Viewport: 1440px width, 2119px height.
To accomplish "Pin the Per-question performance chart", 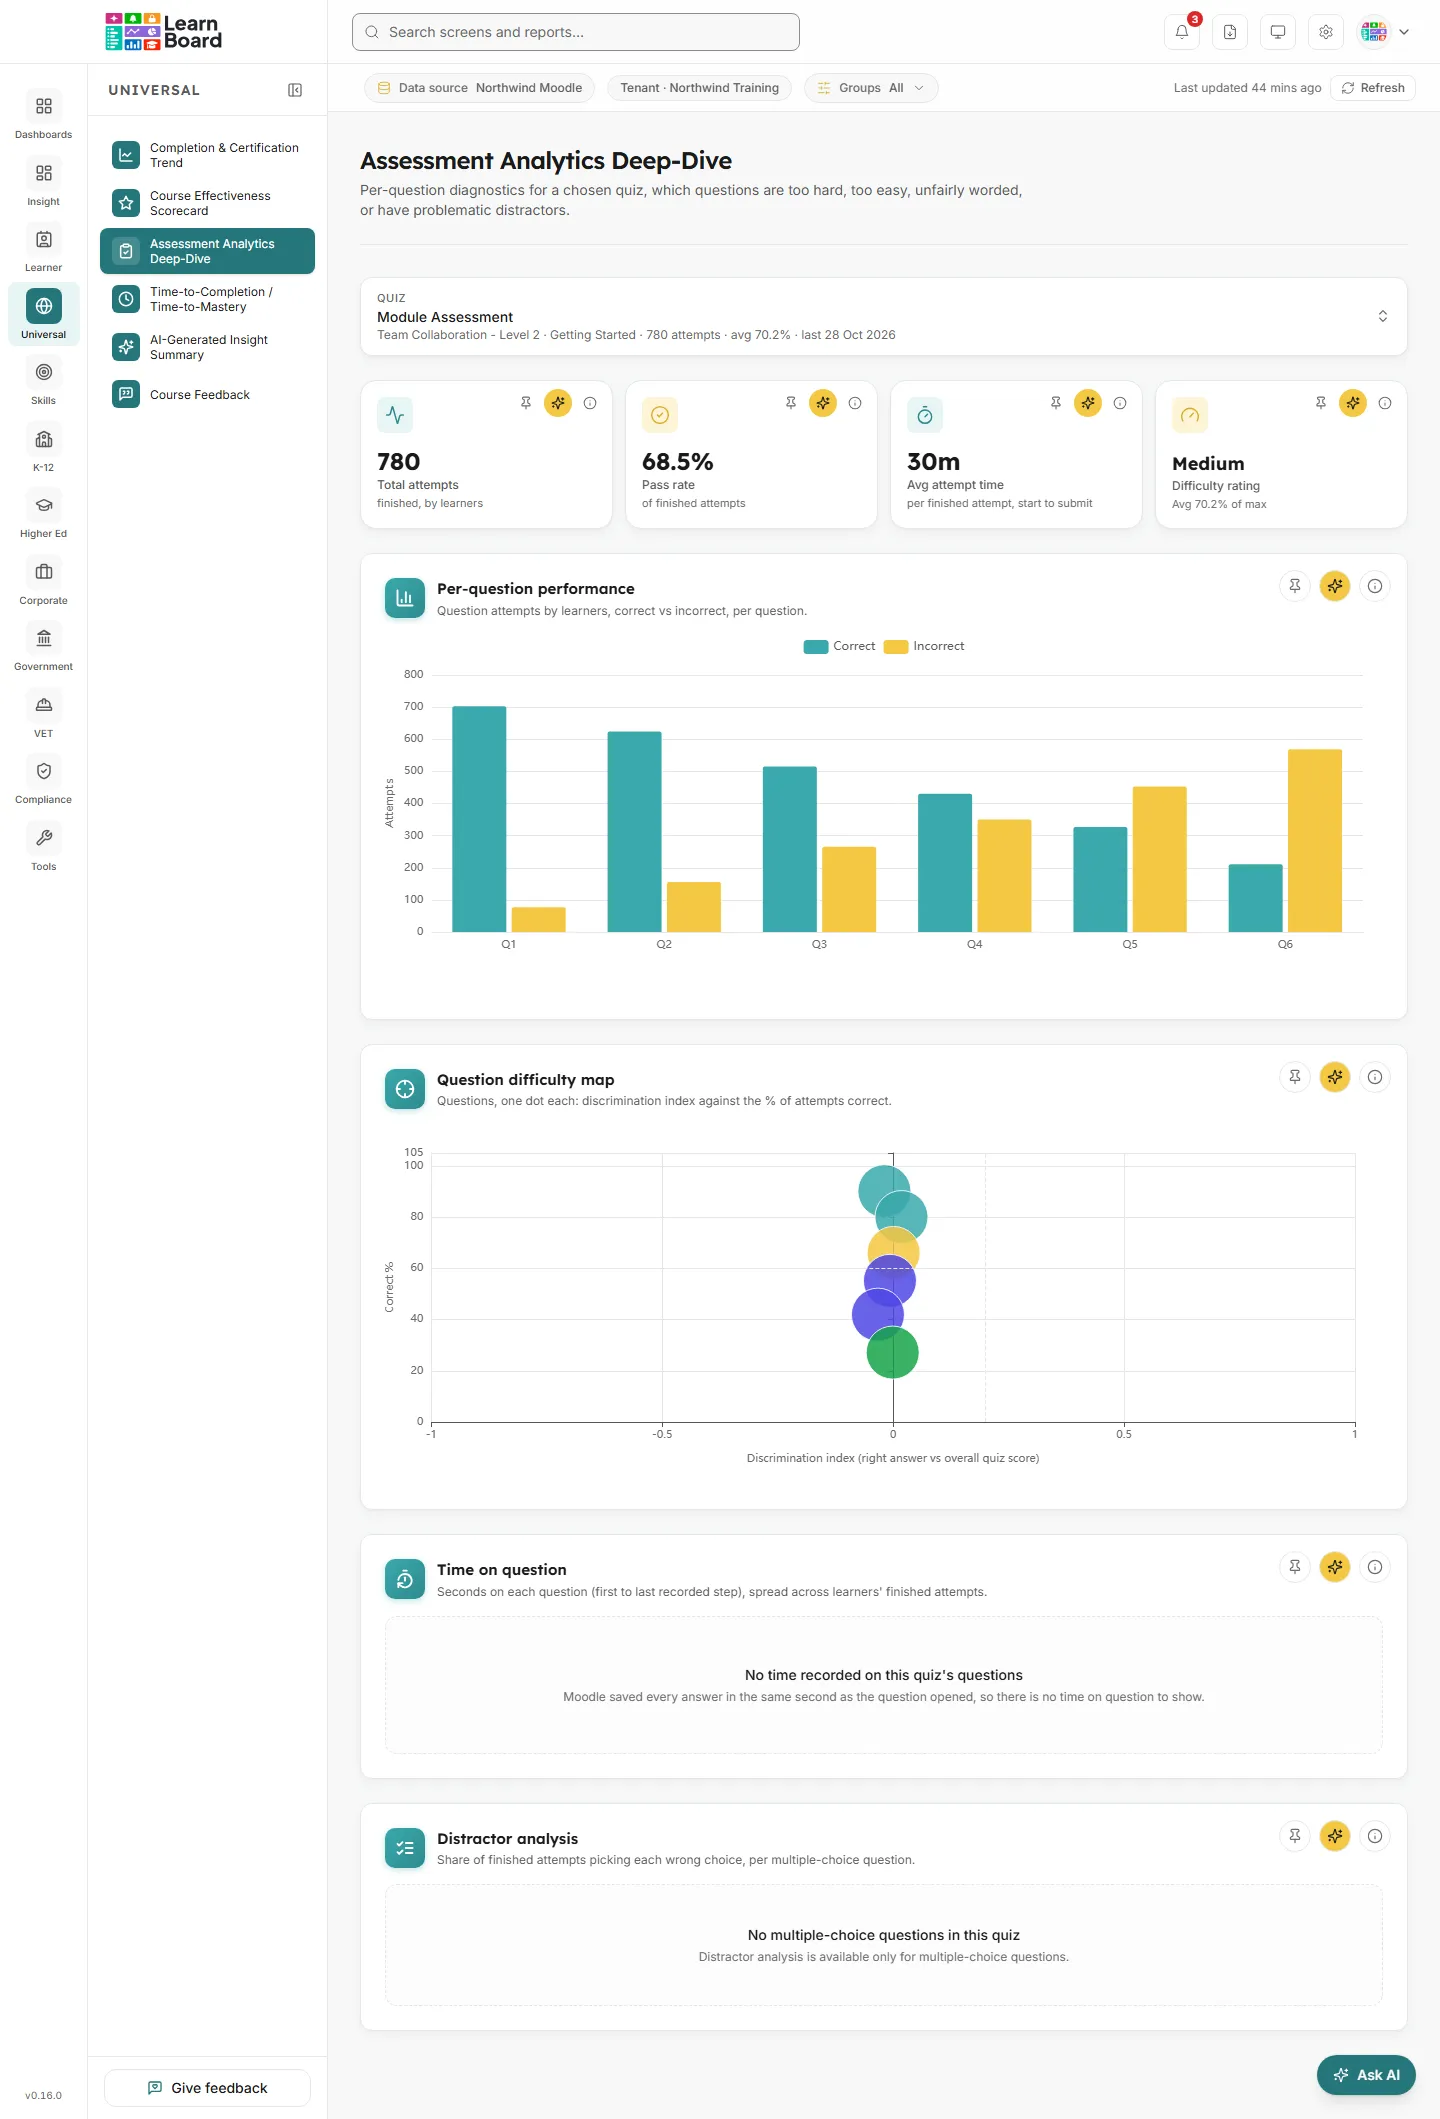I will click(1295, 586).
